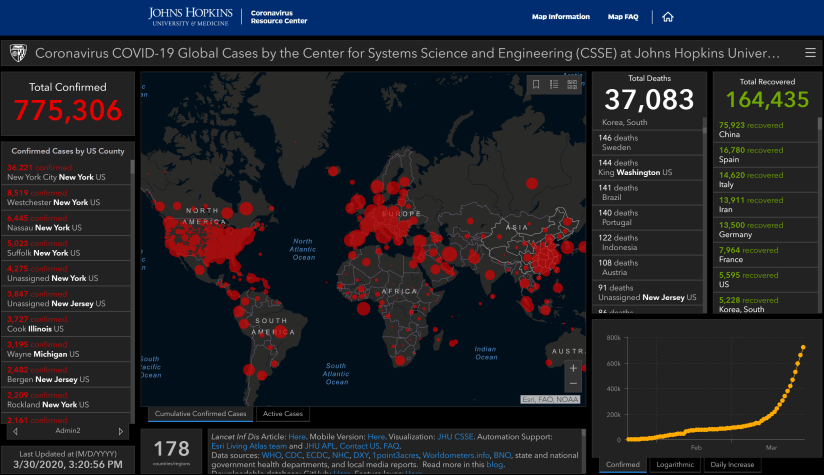
Task: Zoom in on the map
Action: tap(573, 368)
